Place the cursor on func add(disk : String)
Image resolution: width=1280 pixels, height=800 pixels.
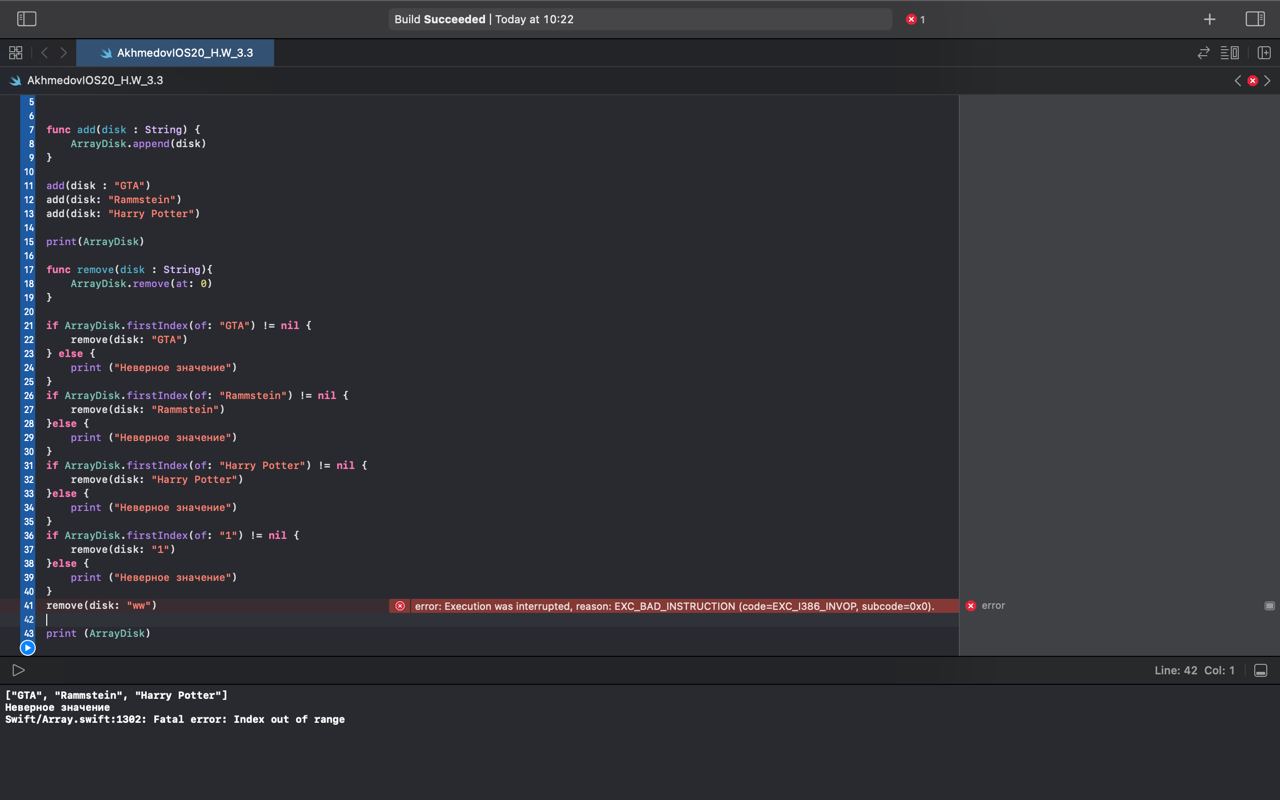click(x=123, y=130)
